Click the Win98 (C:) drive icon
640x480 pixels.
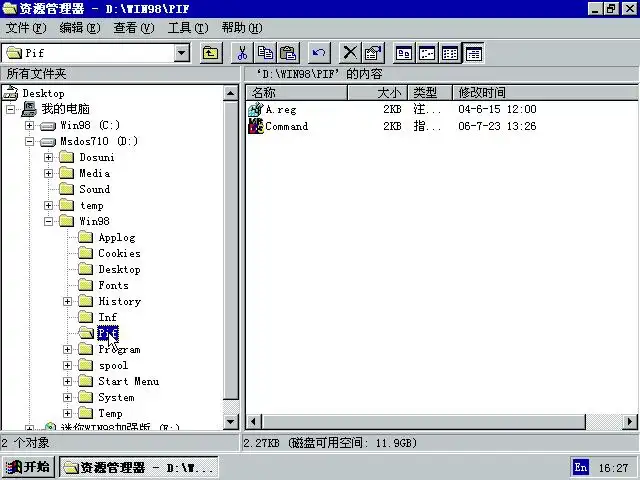48,126
